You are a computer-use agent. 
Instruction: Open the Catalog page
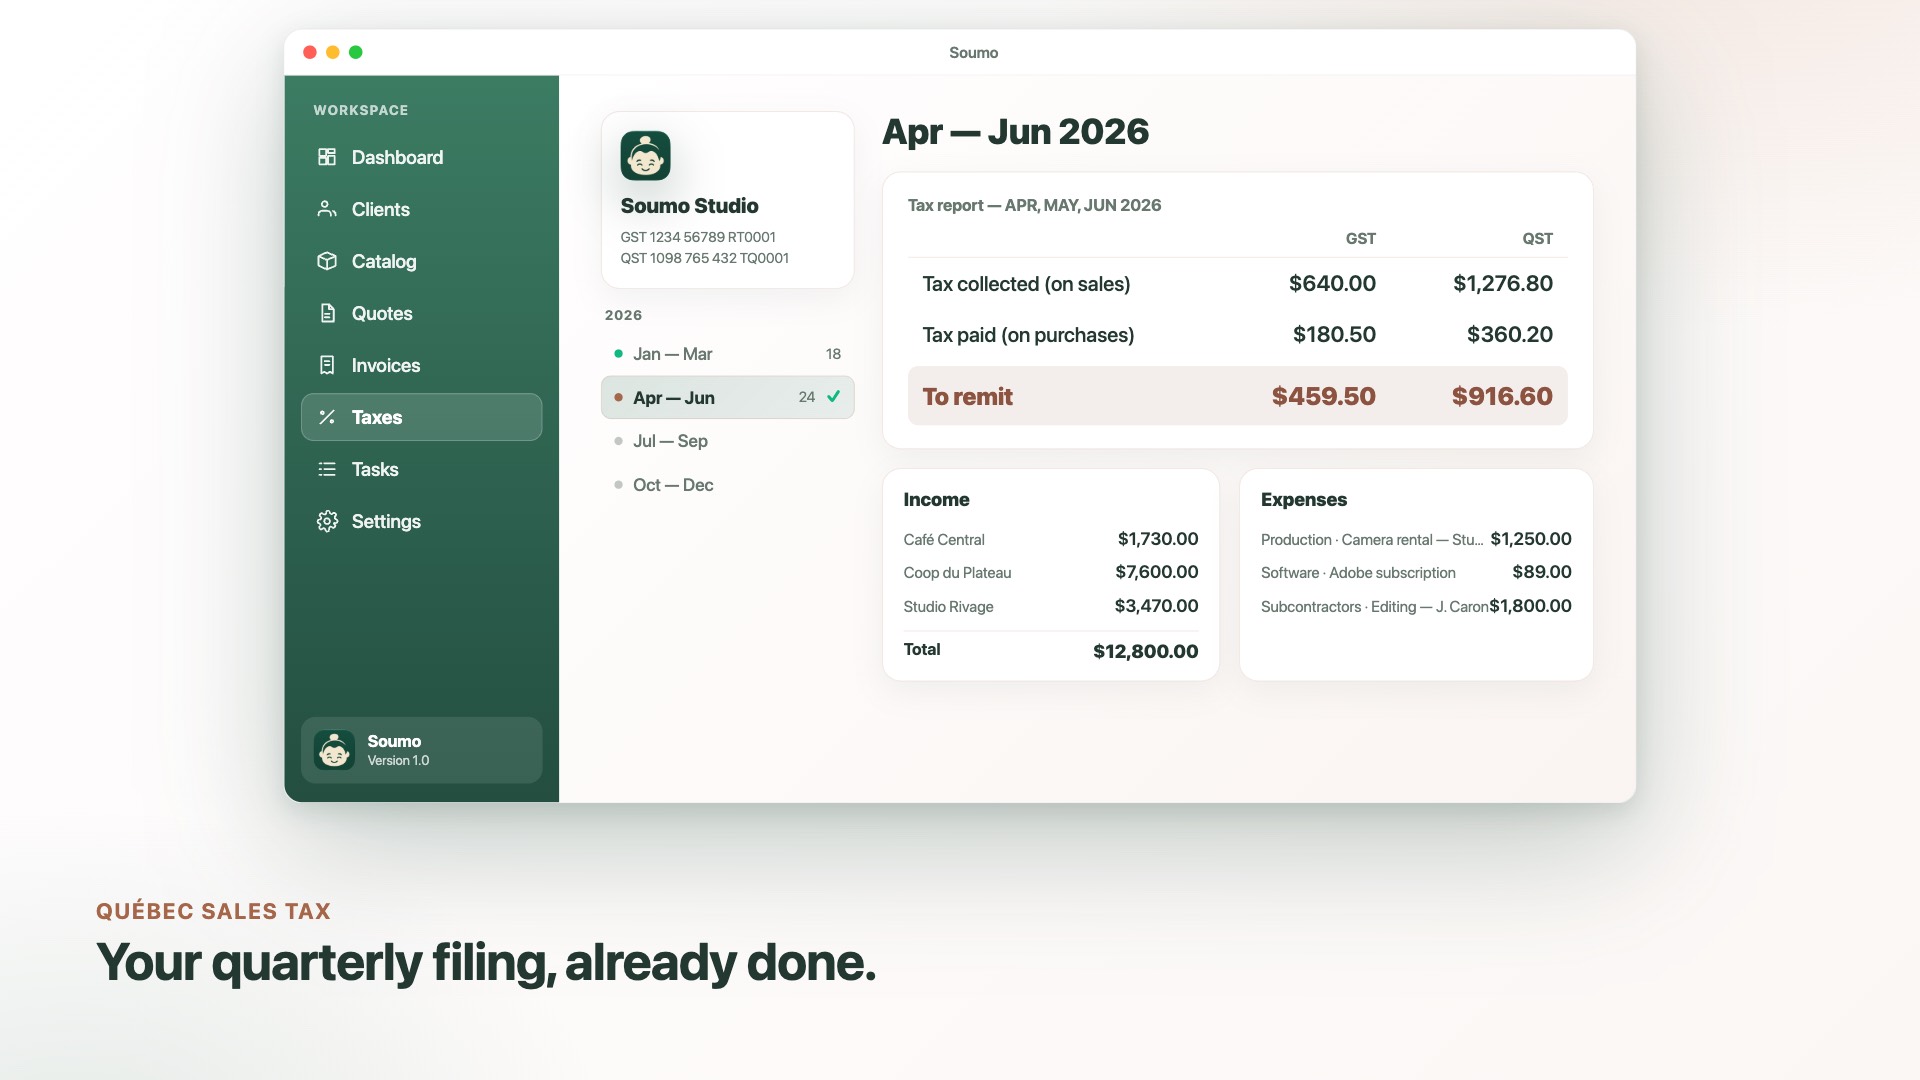coord(421,261)
